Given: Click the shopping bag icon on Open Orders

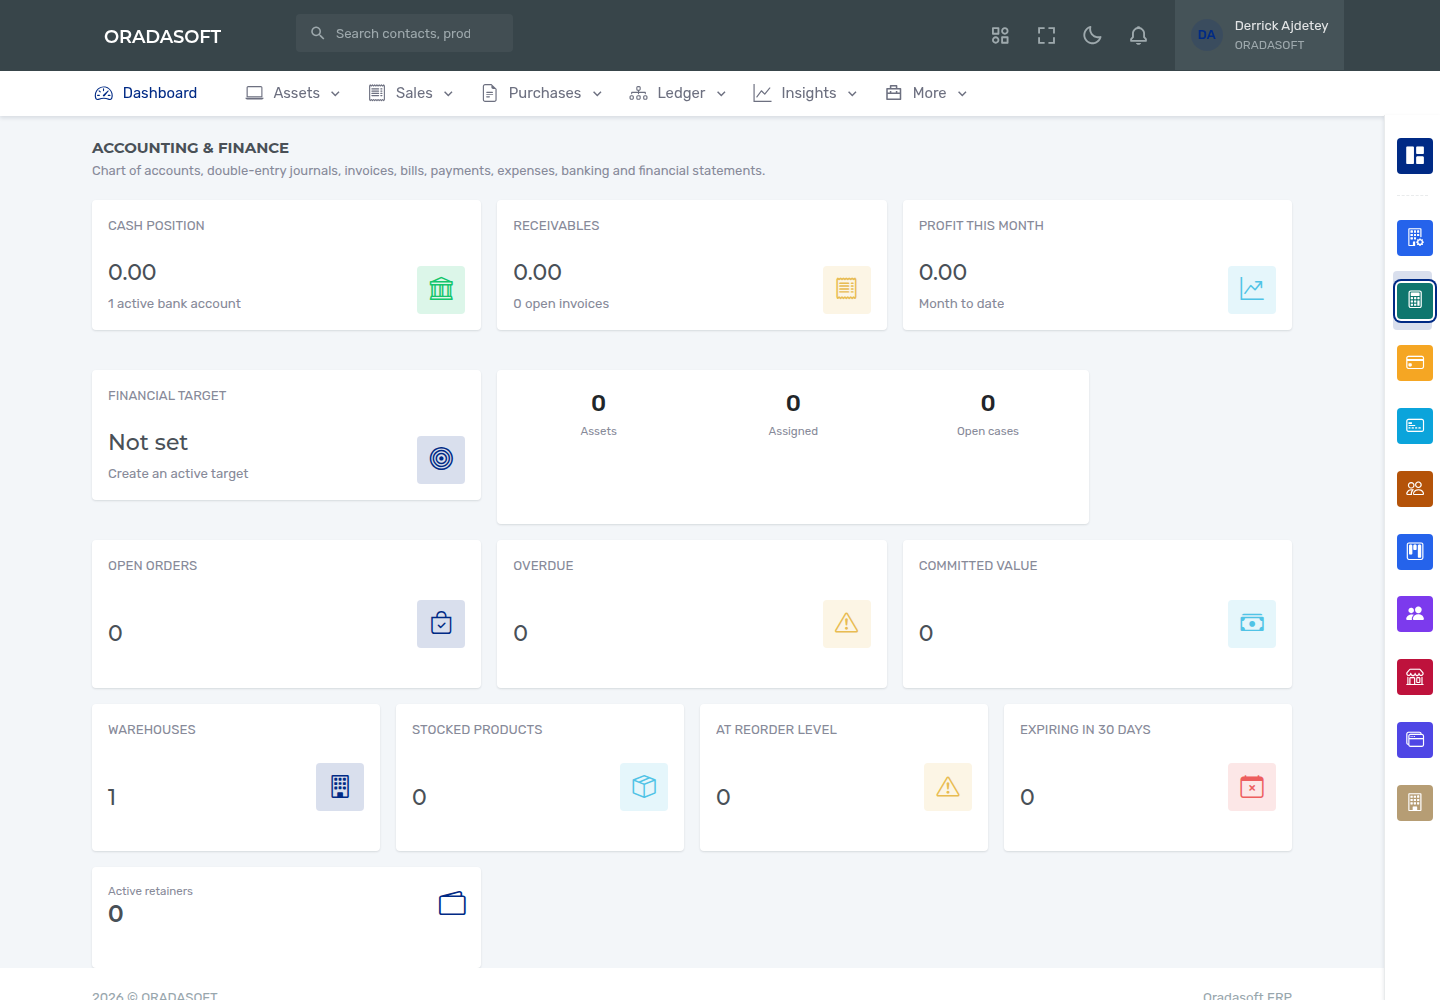Looking at the screenshot, I should (x=441, y=624).
